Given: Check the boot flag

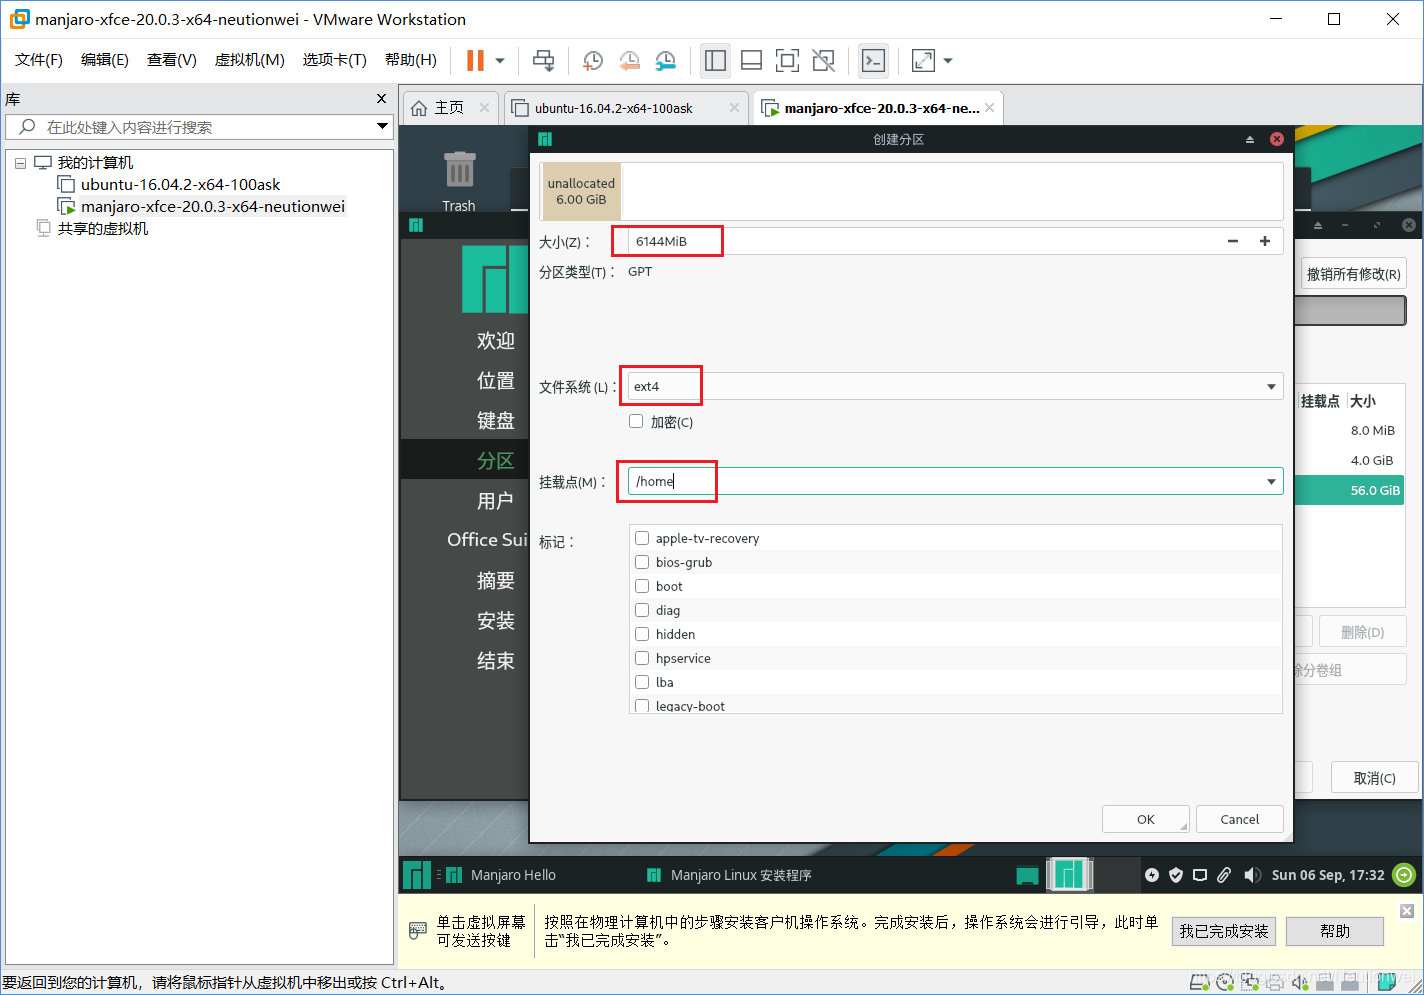Looking at the screenshot, I should pos(642,586).
